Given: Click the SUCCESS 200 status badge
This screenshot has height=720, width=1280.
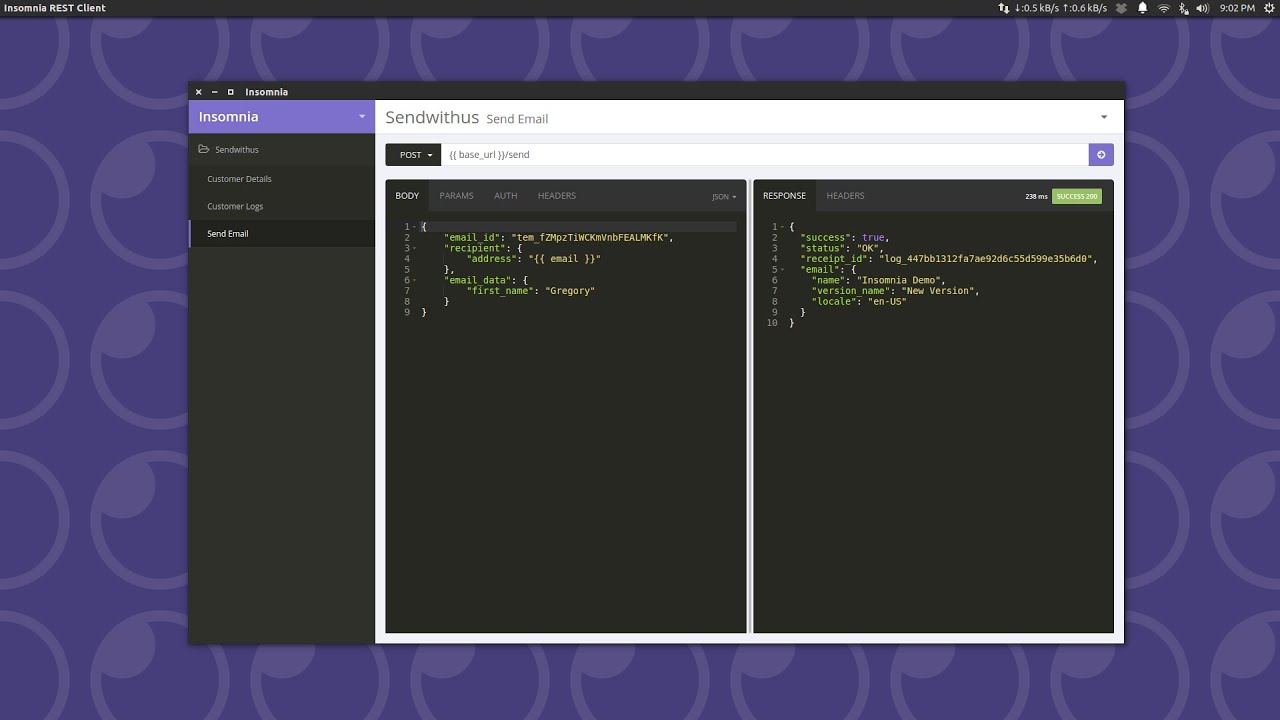Looking at the screenshot, I should coord(1077,196).
